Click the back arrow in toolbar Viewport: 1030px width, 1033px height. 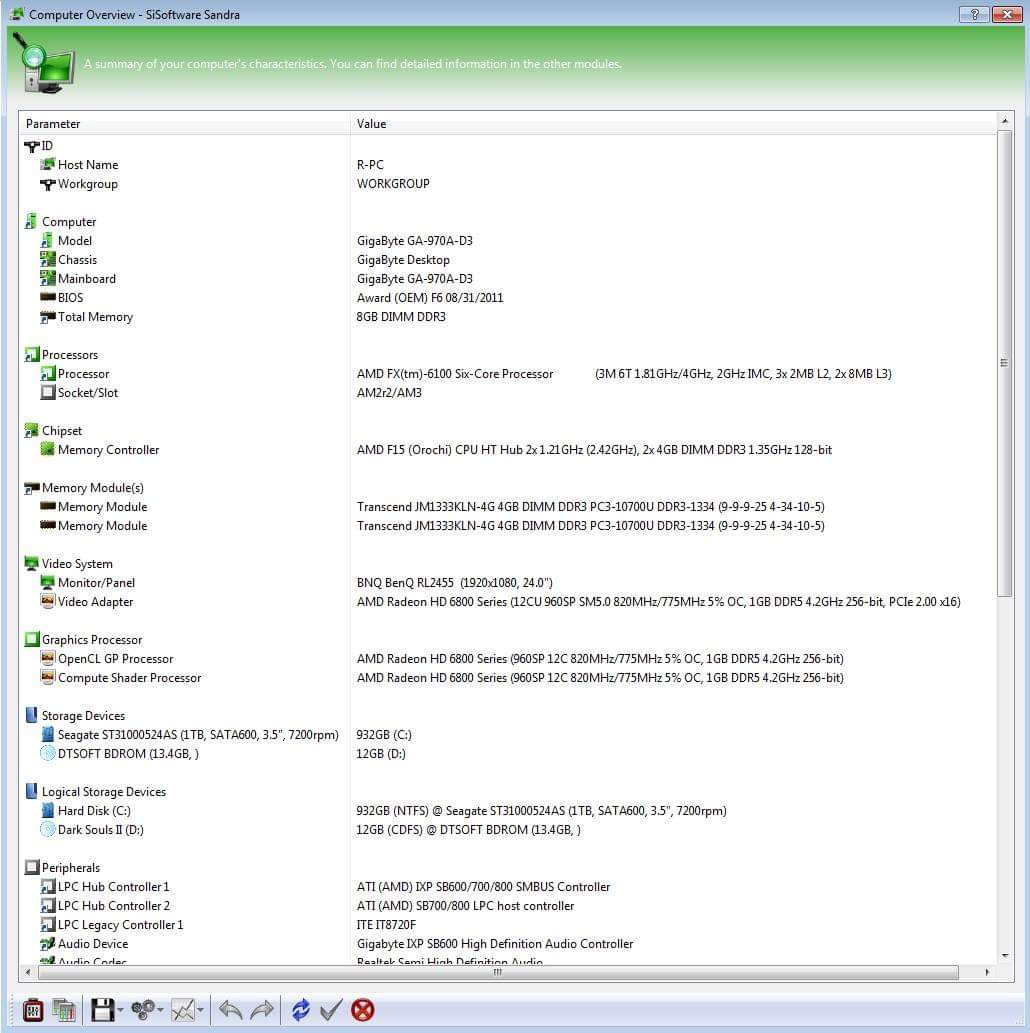point(231,1010)
